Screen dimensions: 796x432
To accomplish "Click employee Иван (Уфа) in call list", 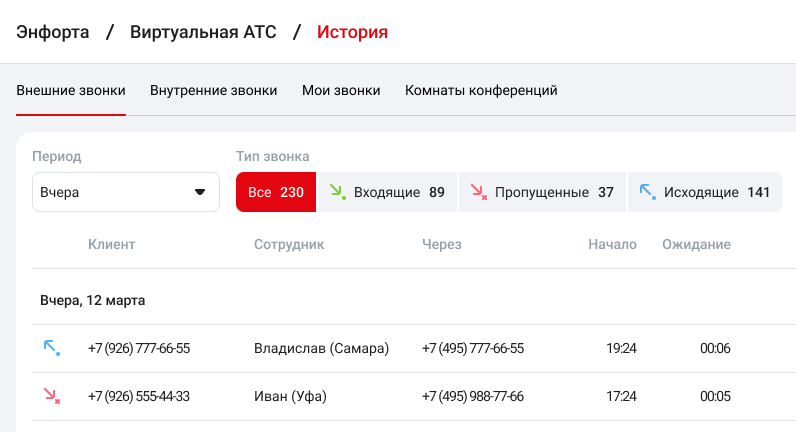I will click(291, 396).
